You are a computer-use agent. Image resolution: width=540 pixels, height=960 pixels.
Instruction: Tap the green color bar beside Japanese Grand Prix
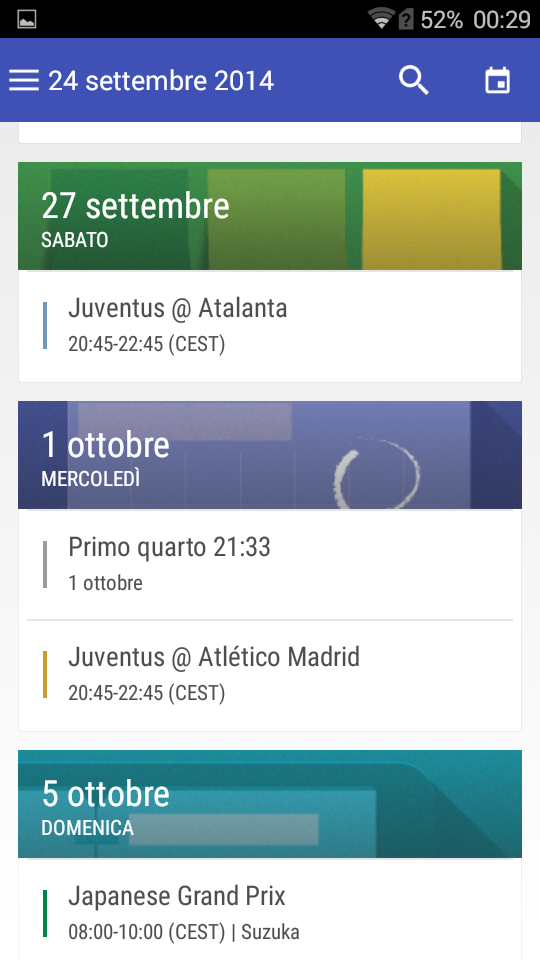pos(45,913)
